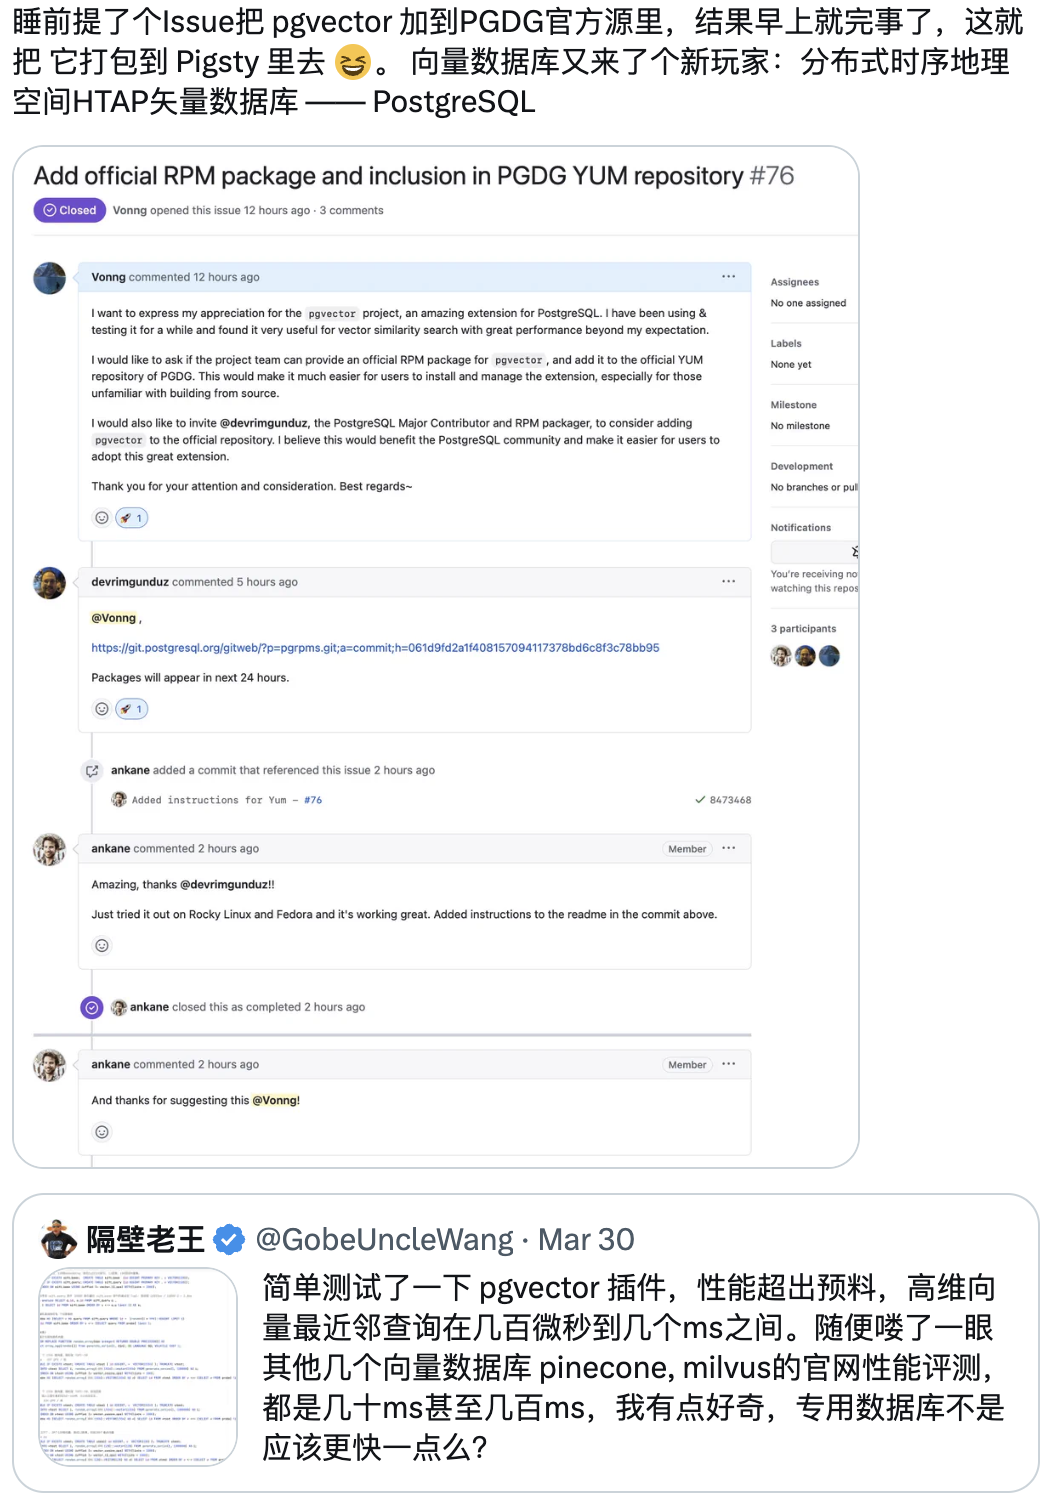The height and width of the screenshot is (1510, 1052).
Task: Open devrimgunduz's comment three-dot menu
Action: coord(729,581)
